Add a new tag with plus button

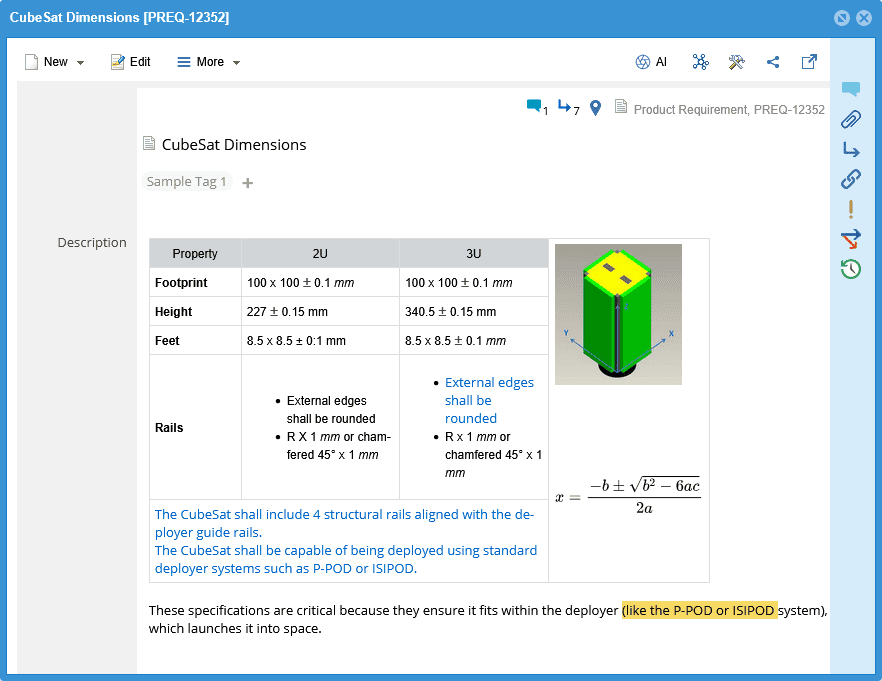[248, 183]
